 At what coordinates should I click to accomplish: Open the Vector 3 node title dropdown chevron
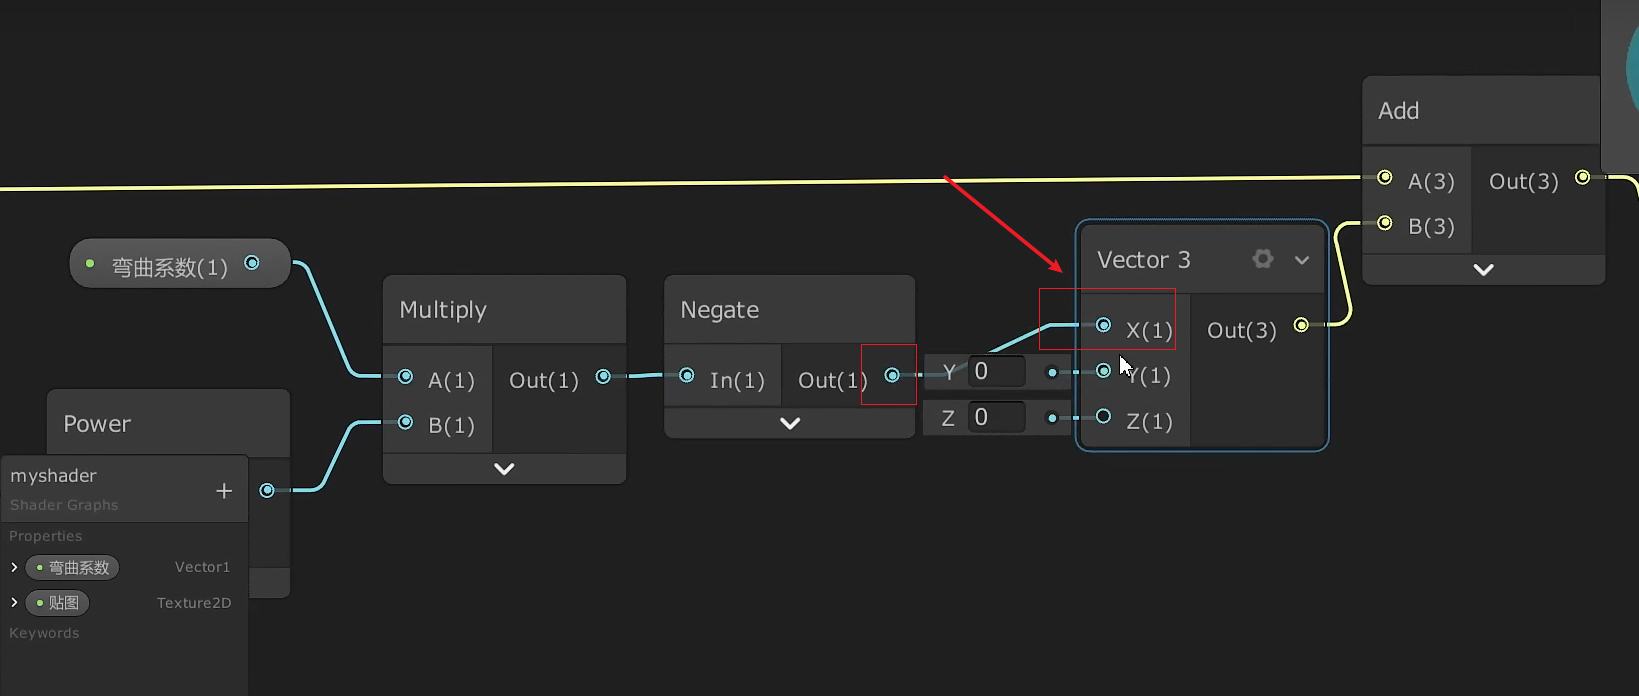pyautogui.click(x=1301, y=259)
